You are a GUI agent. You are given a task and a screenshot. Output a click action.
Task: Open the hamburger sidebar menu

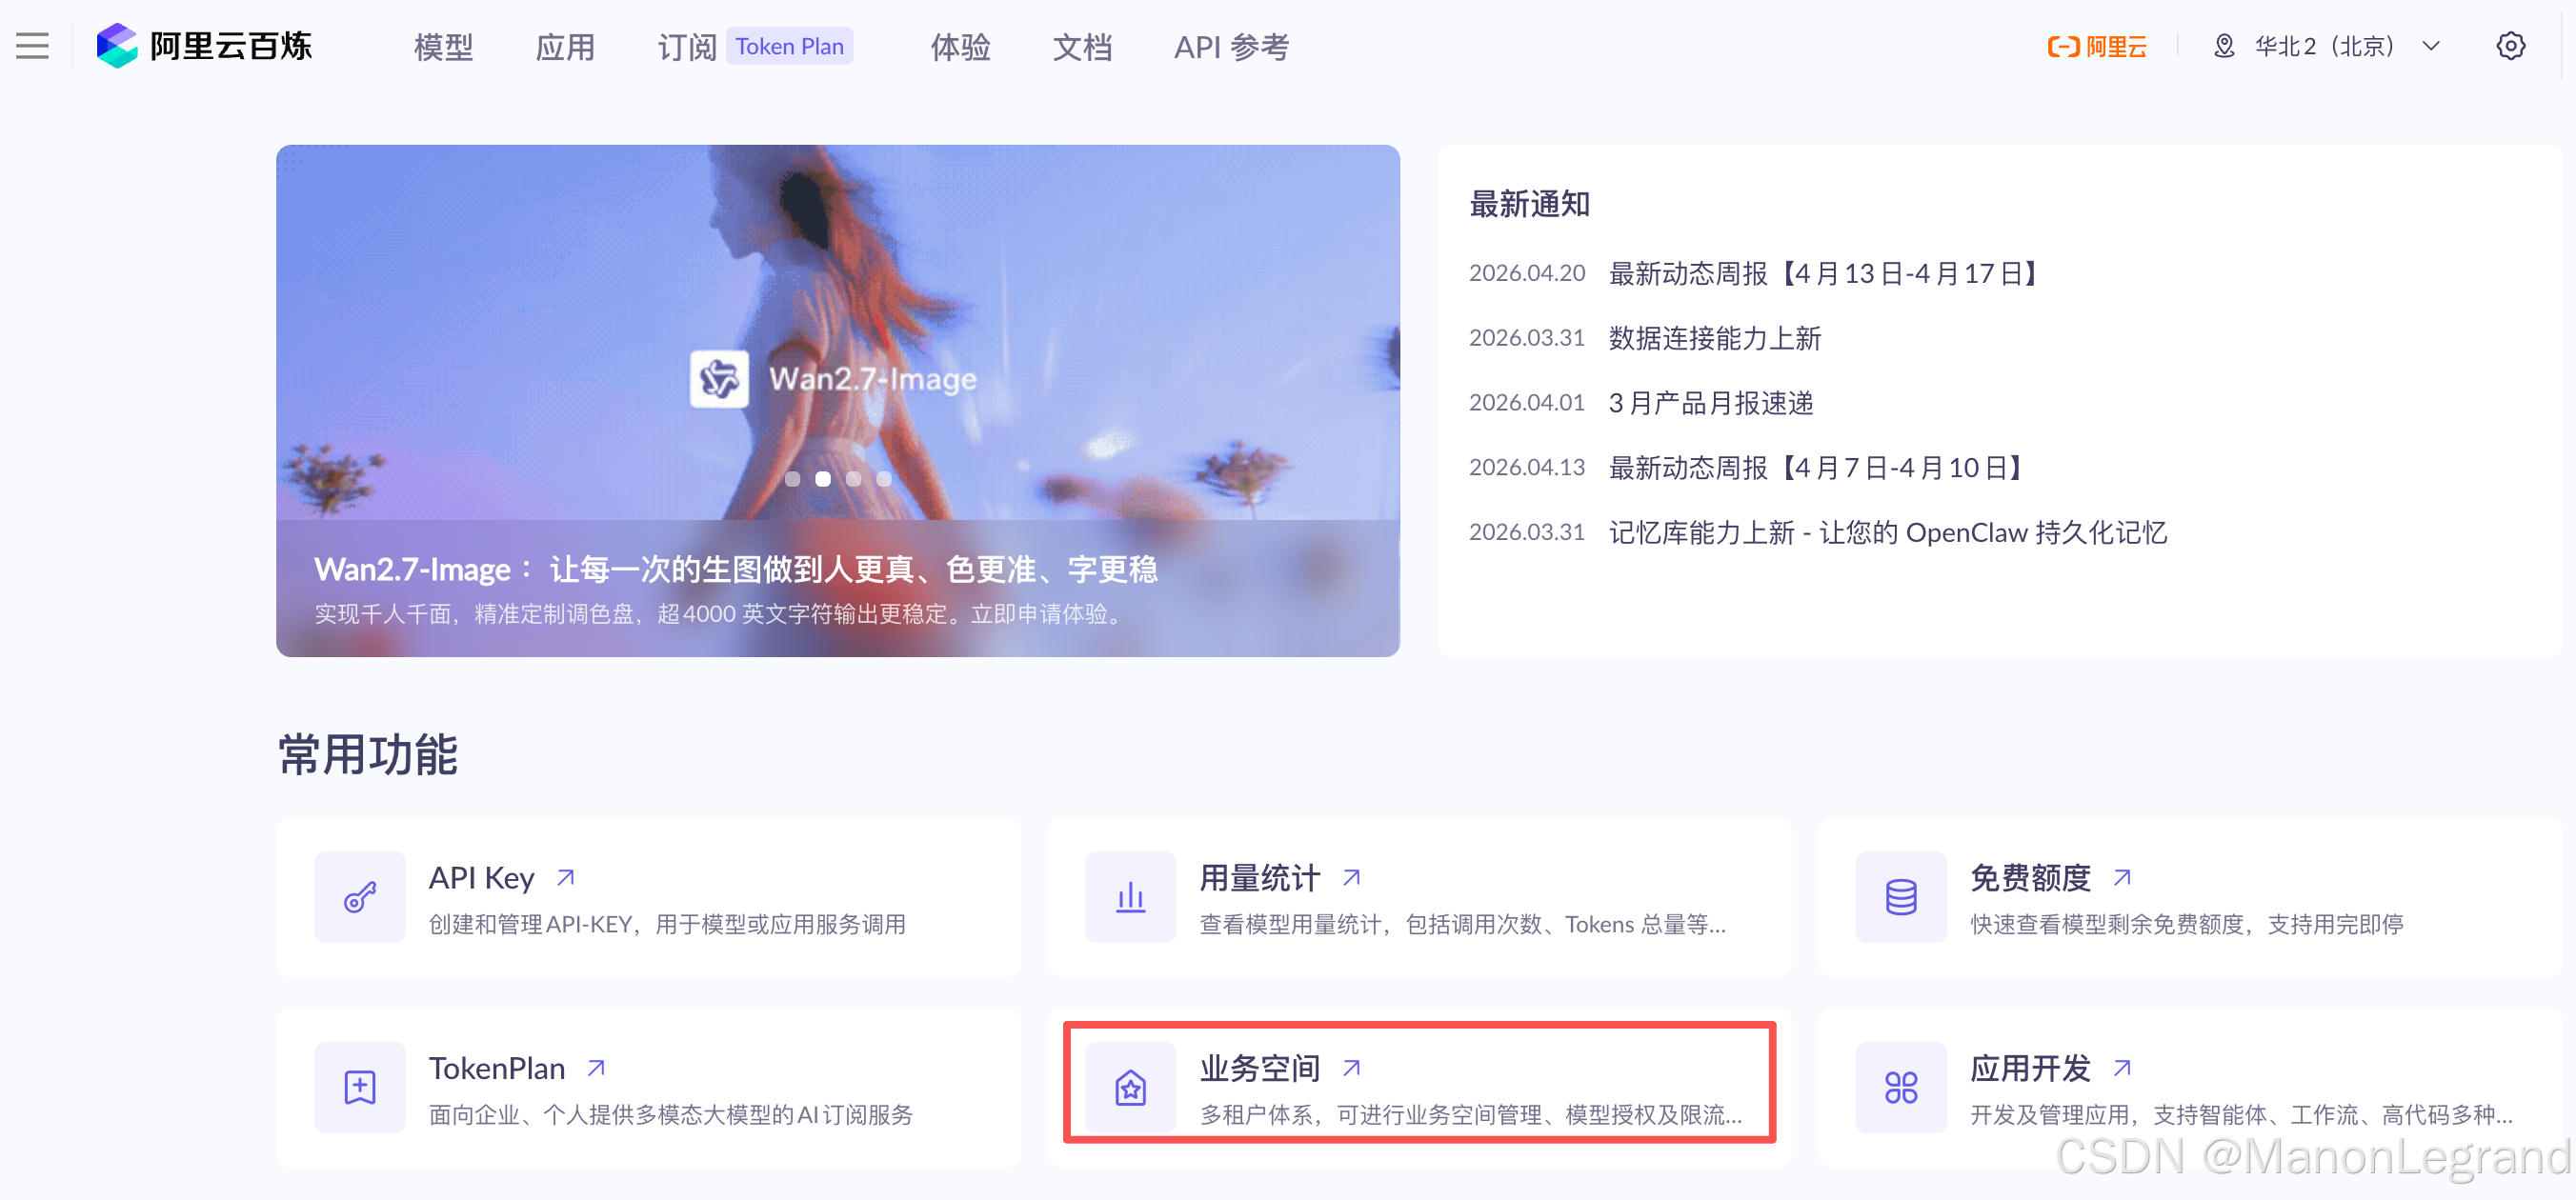32,46
